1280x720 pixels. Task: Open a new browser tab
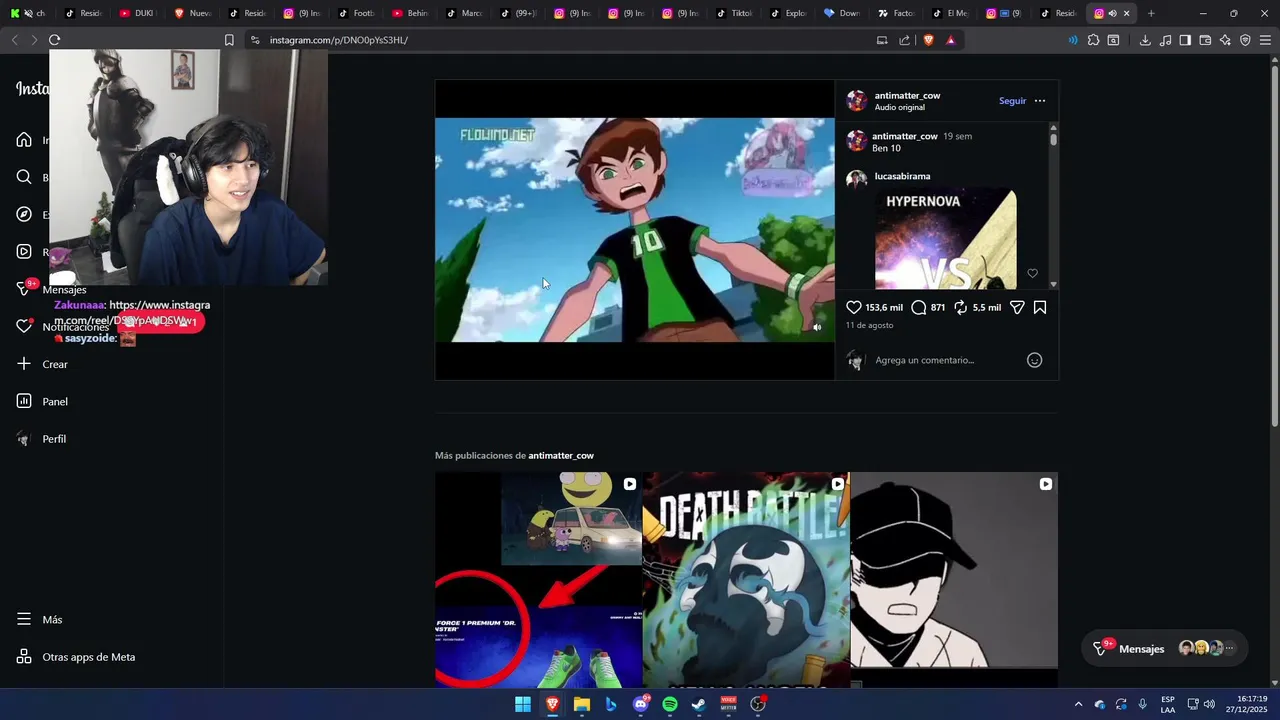click(x=1151, y=13)
